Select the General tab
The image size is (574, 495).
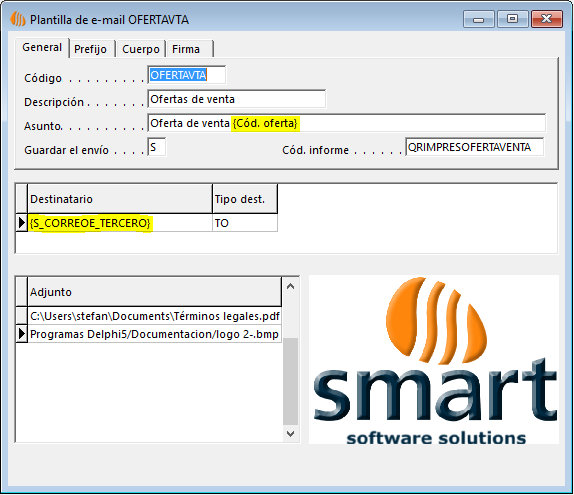(x=42, y=48)
